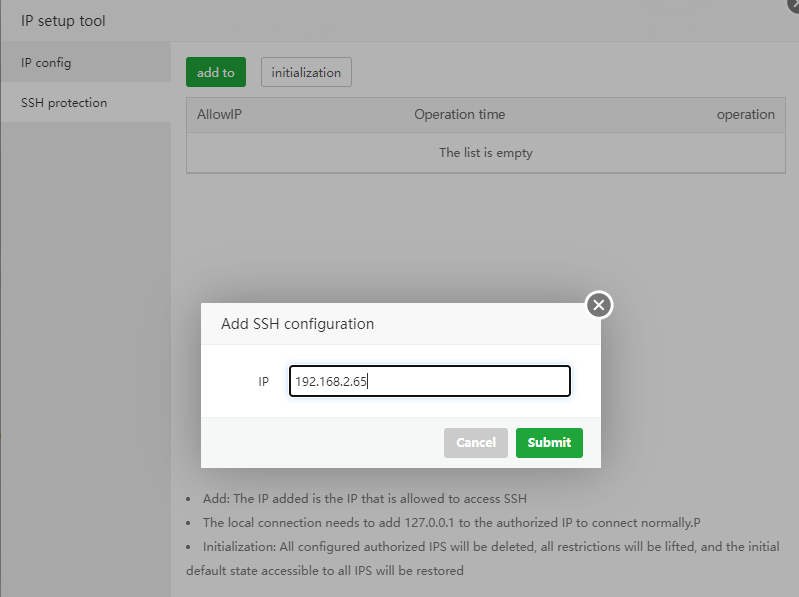Click the operation column header
799x597 pixels.
(745, 115)
